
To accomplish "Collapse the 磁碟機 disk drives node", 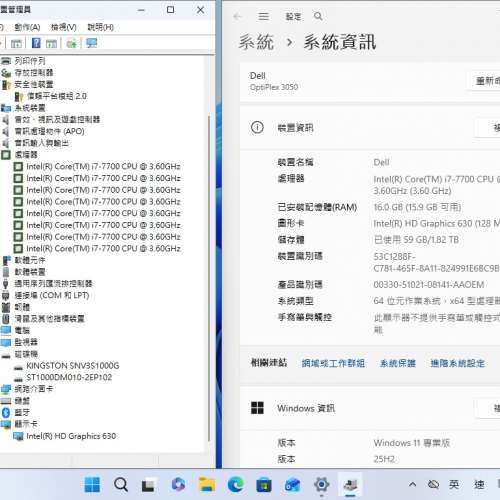I will point(27,354).
